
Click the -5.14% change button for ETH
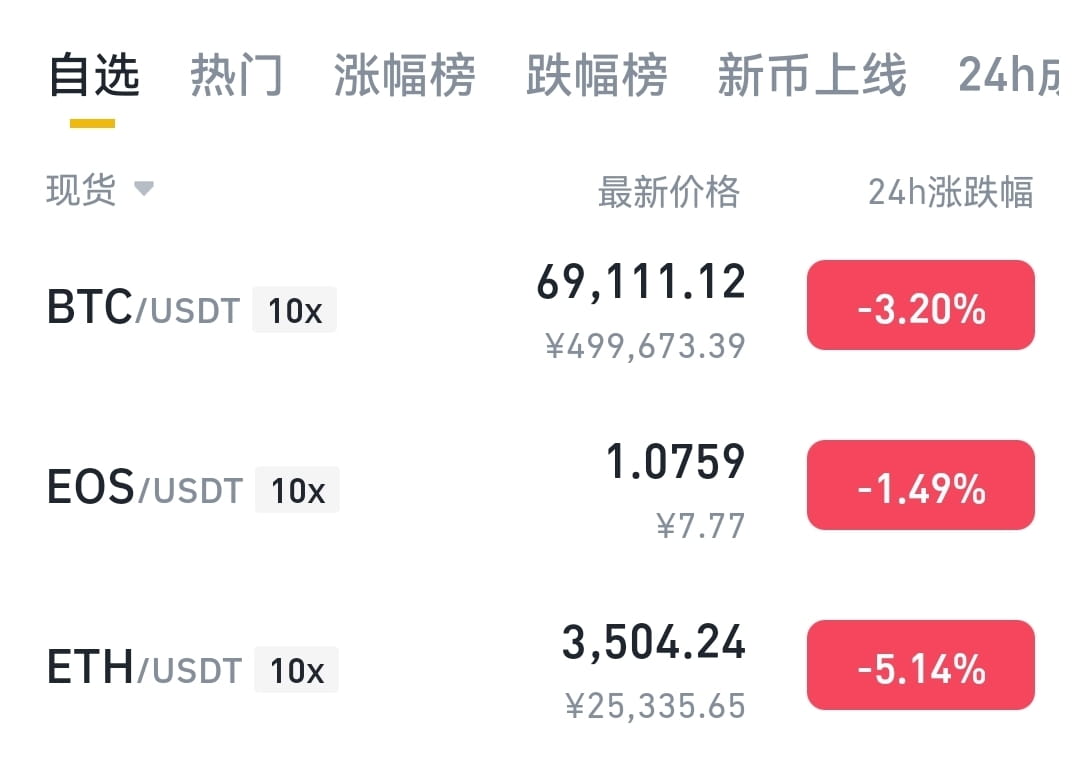[x=920, y=665]
